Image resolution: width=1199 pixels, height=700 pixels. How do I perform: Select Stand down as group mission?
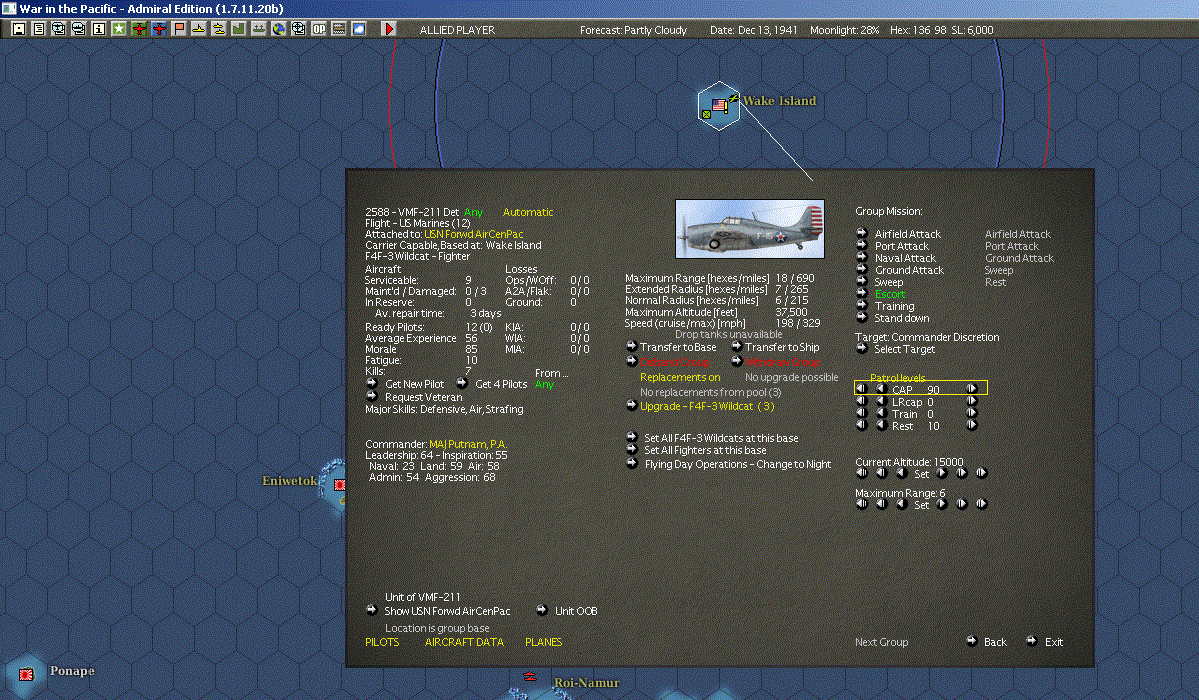(902, 318)
